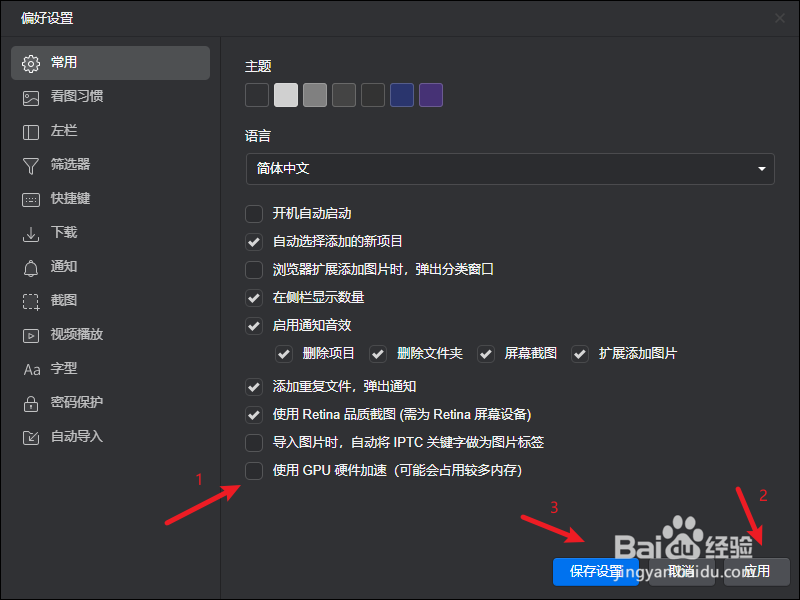Click the keyboard icon beside 快捷键
Viewport: 800px width, 600px height.
[31, 199]
